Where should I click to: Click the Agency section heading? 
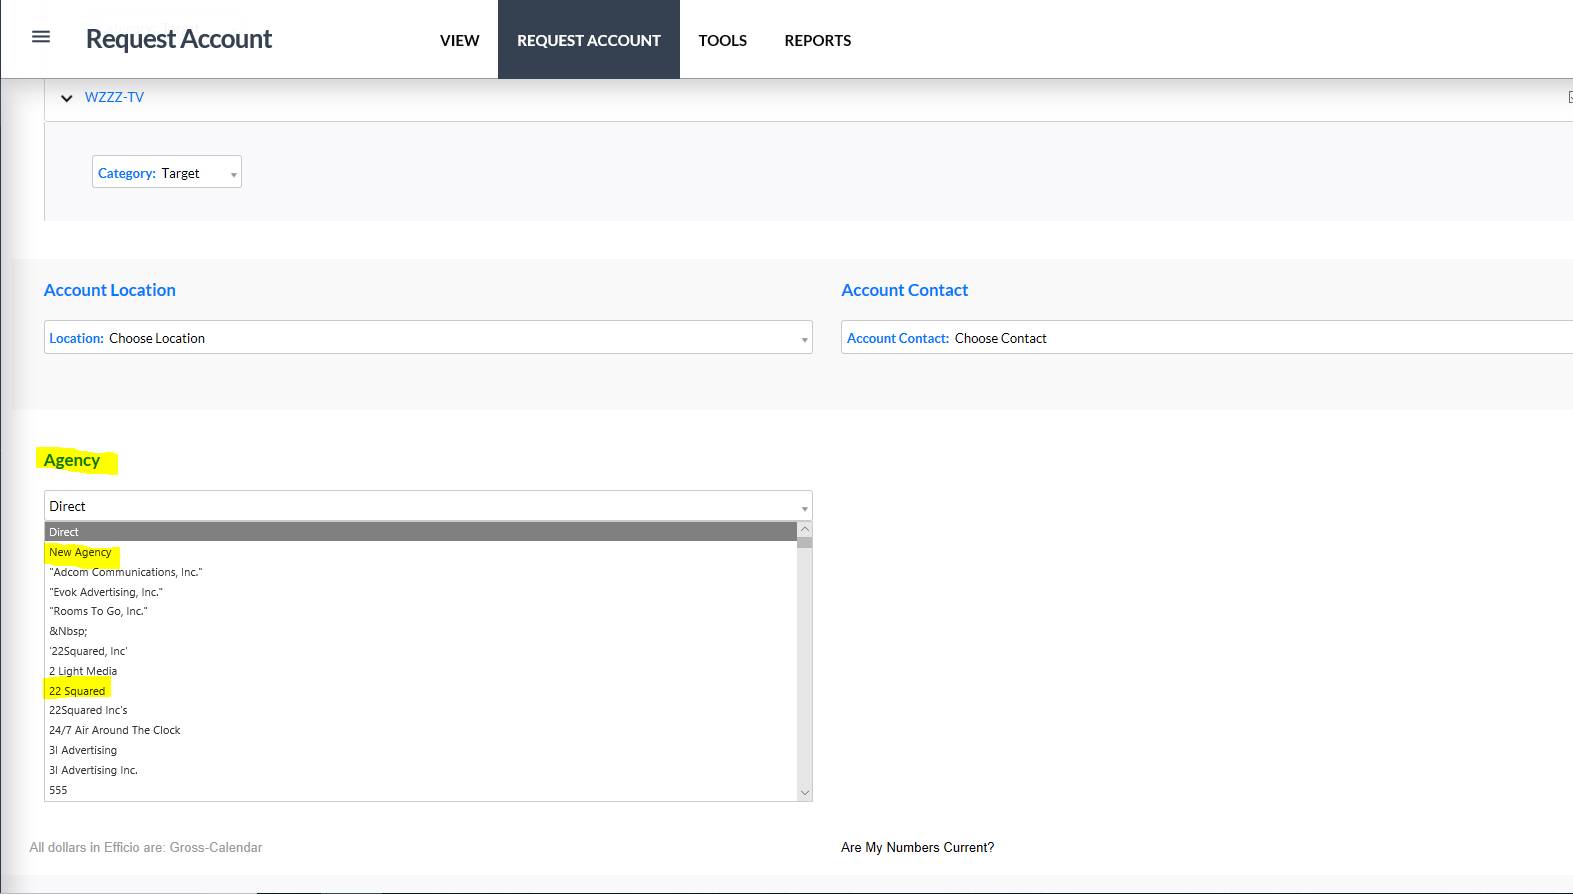72,460
